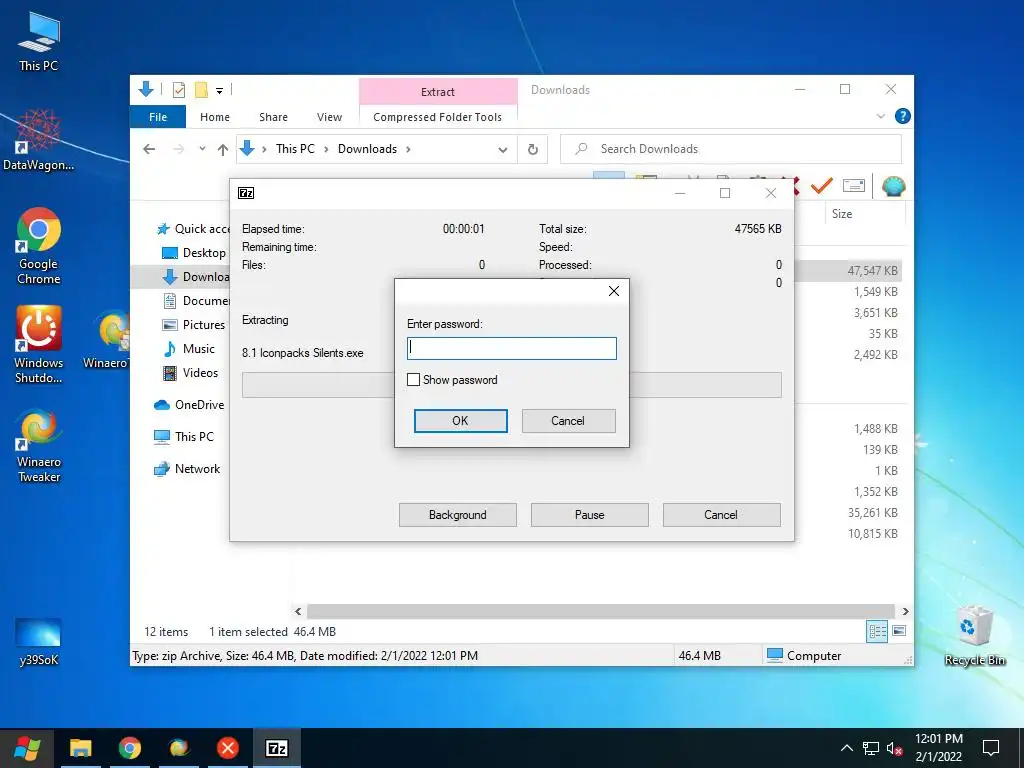1024x768 pixels.
Task: Click the orange checkmark toolbar icon
Action: 822,187
